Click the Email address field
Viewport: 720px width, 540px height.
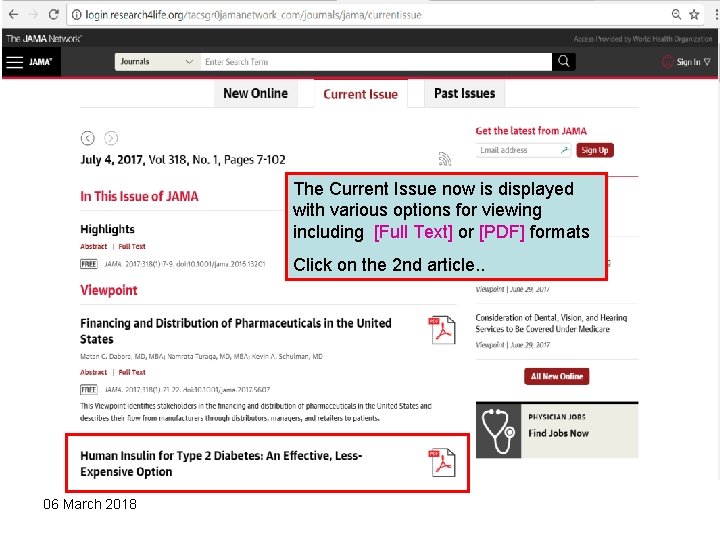(x=523, y=150)
